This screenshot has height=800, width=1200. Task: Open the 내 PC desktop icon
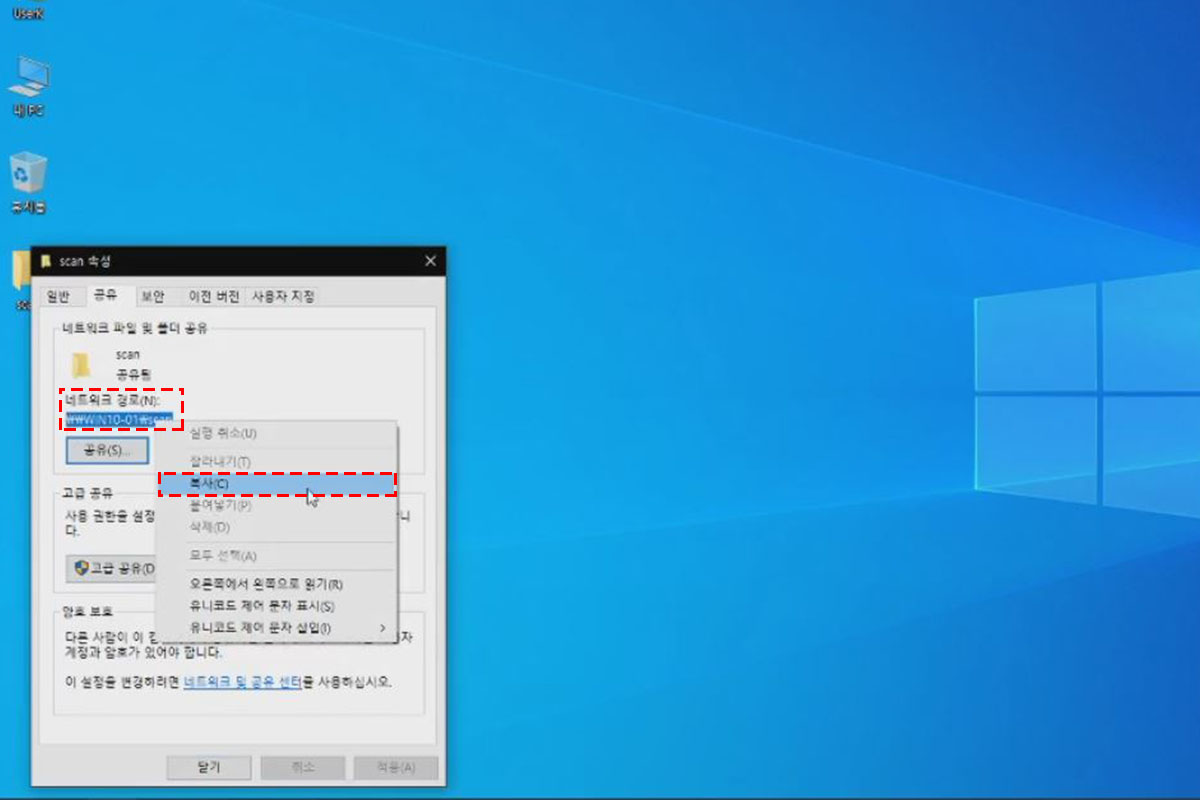pyautogui.click(x=29, y=87)
